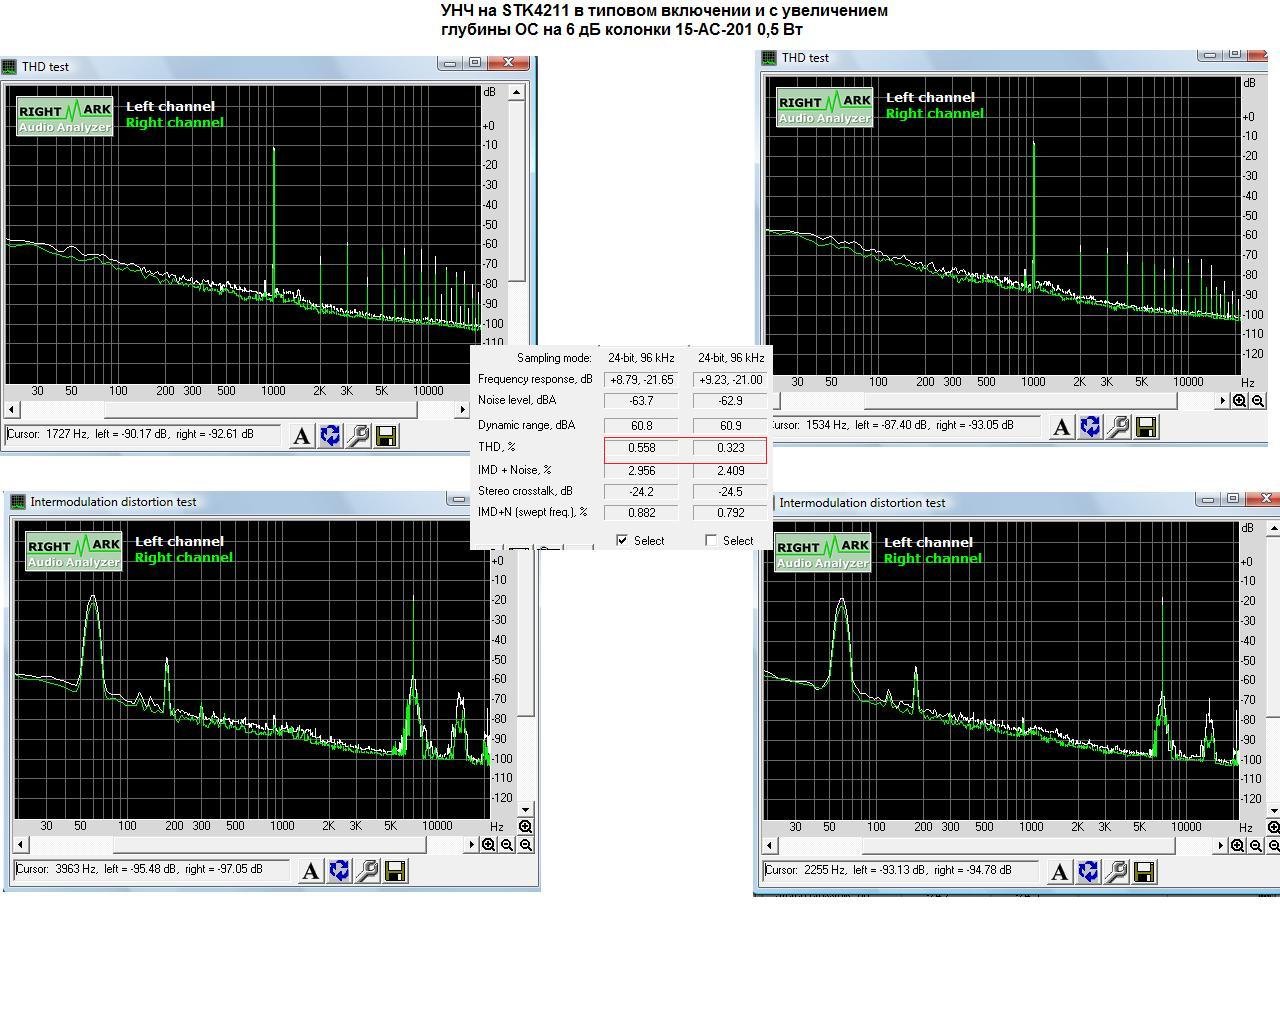The width and height of the screenshot is (1280, 1024).
Task: Click zoom-in magnifier in bottom-right Intermodulation window
Action: 1238,846
